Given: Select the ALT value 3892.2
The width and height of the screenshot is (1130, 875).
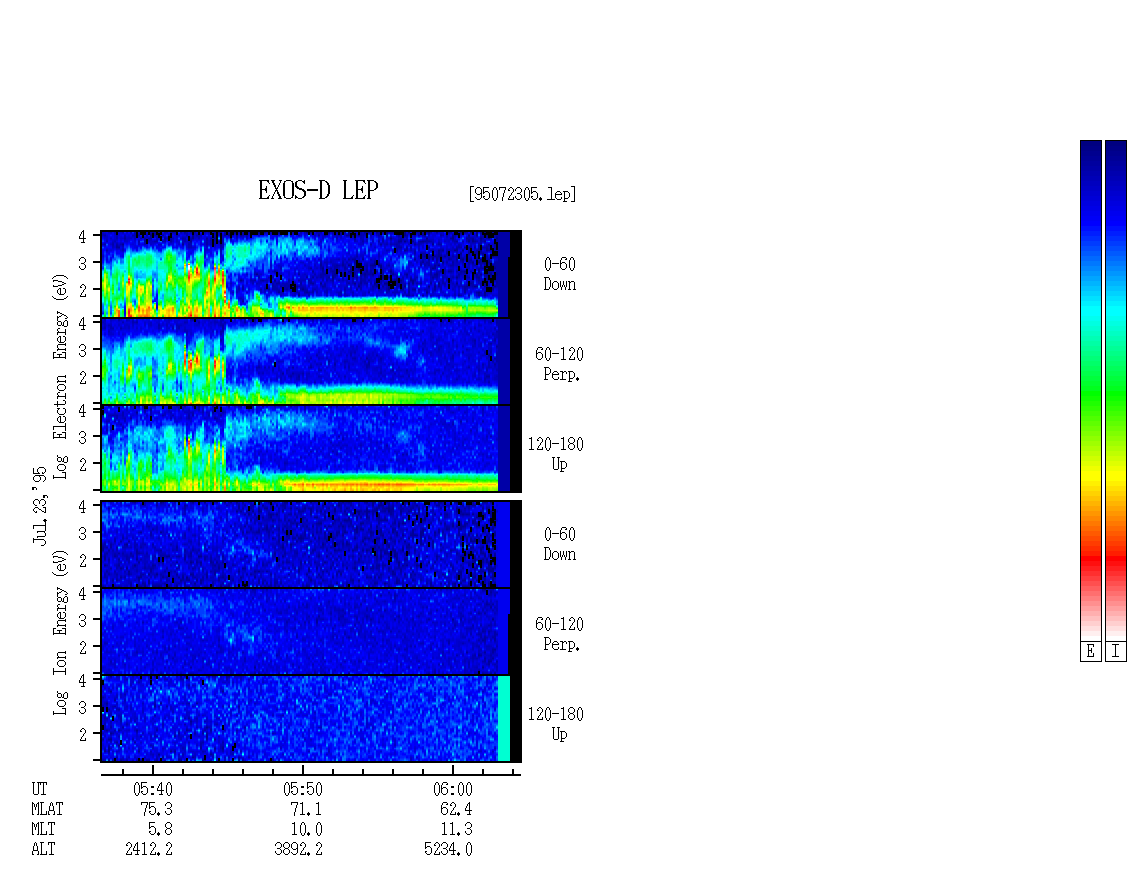Looking at the screenshot, I should 298,849.
